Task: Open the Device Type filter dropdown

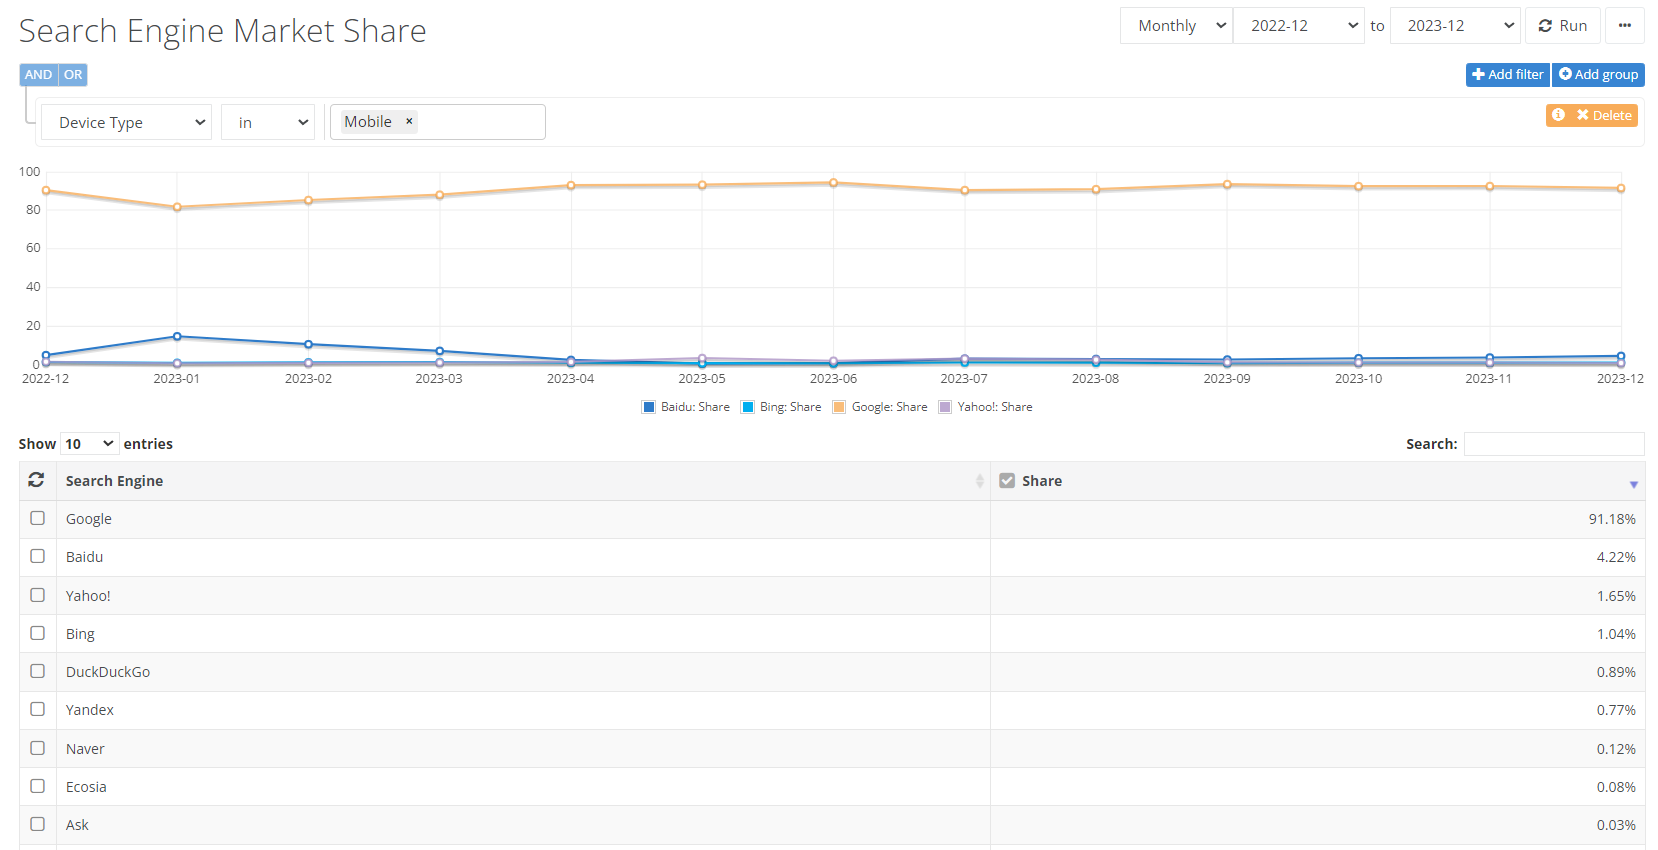Action: point(126,122)
